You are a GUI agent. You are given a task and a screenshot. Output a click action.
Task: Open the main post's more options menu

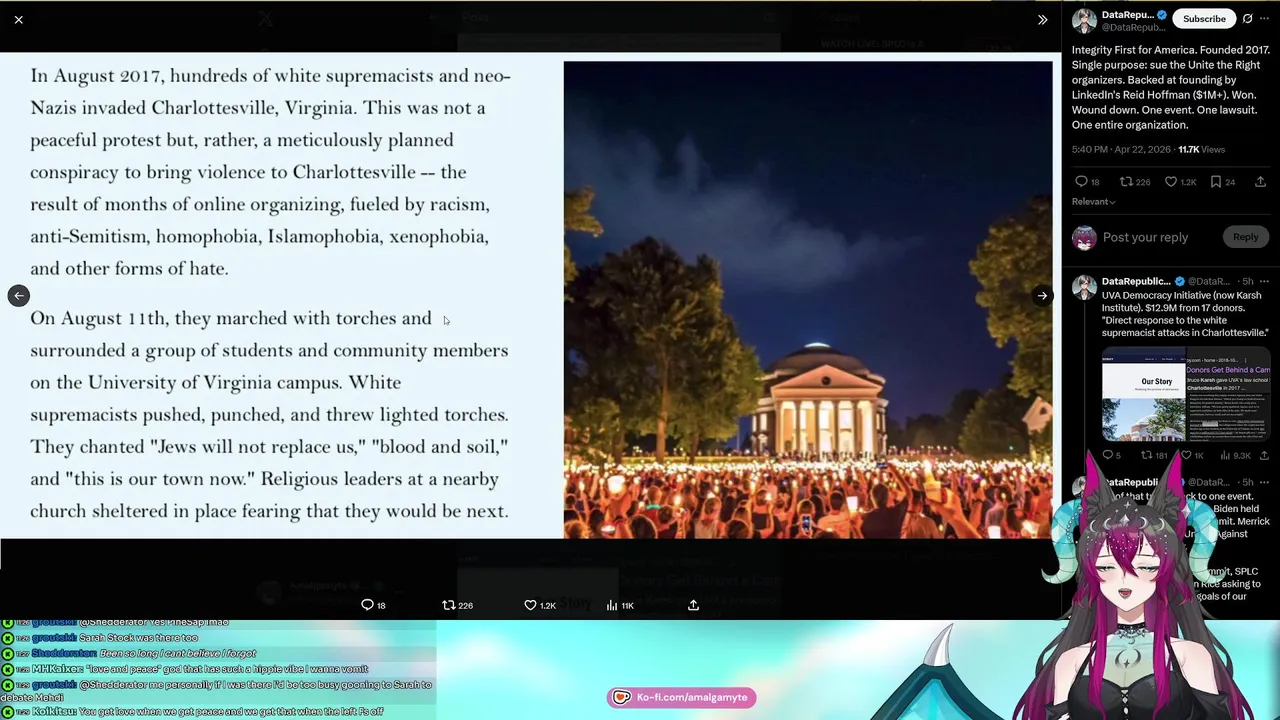[1266, 18]
